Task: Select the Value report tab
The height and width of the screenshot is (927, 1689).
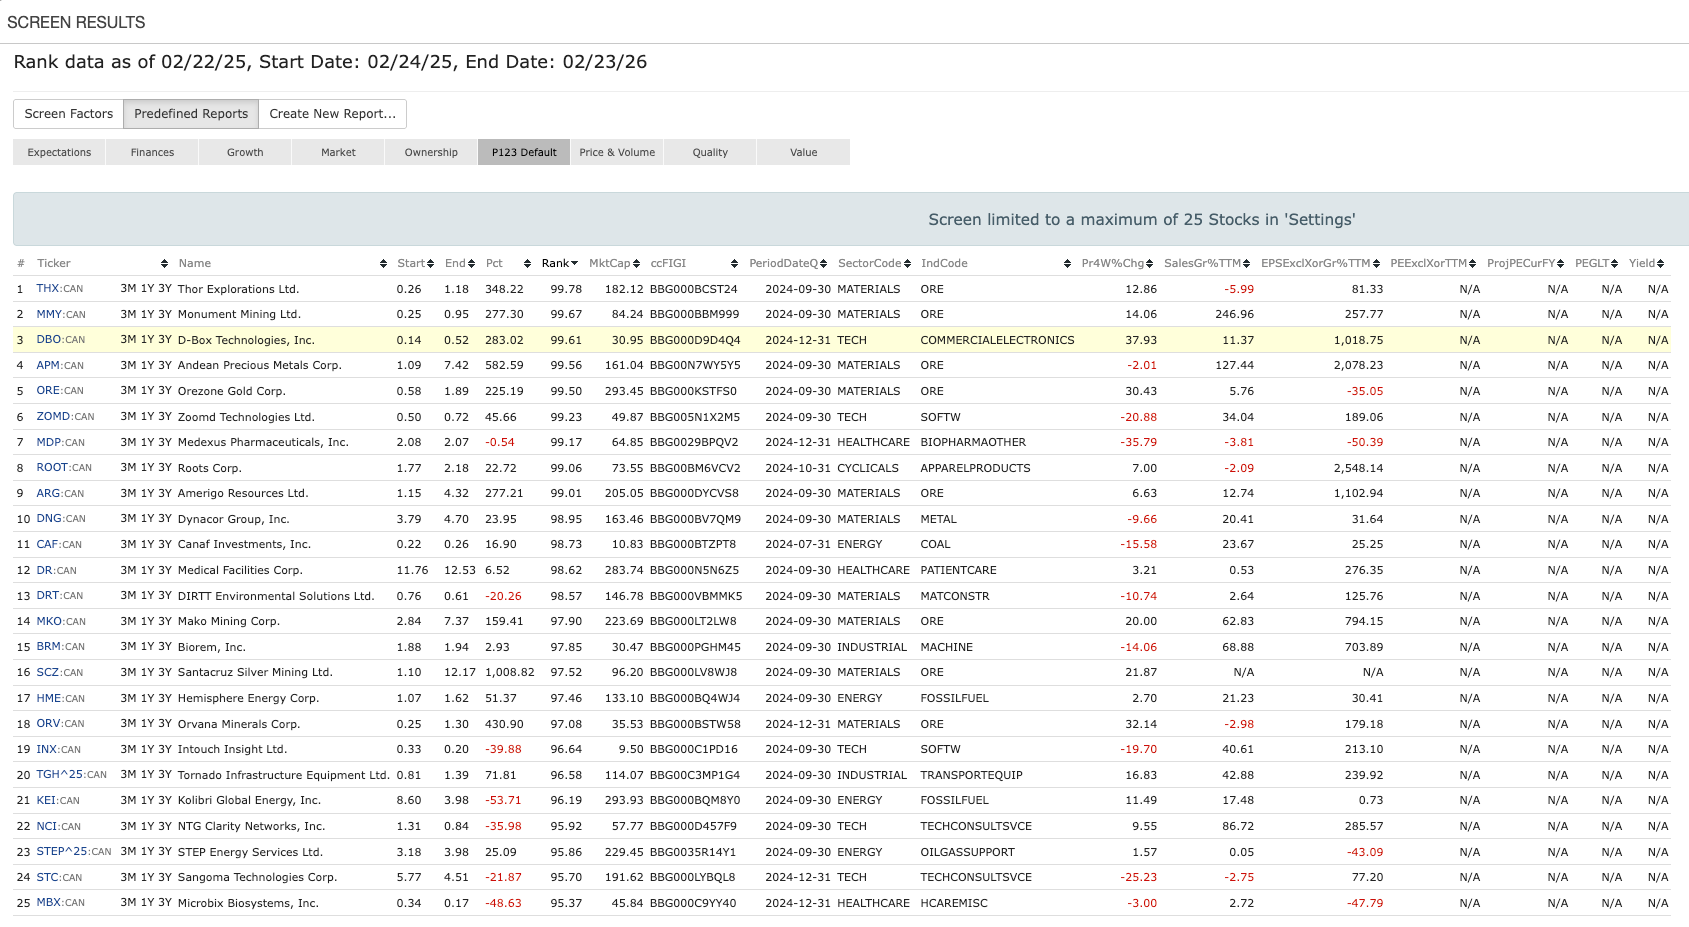Action: coord(803,152)
